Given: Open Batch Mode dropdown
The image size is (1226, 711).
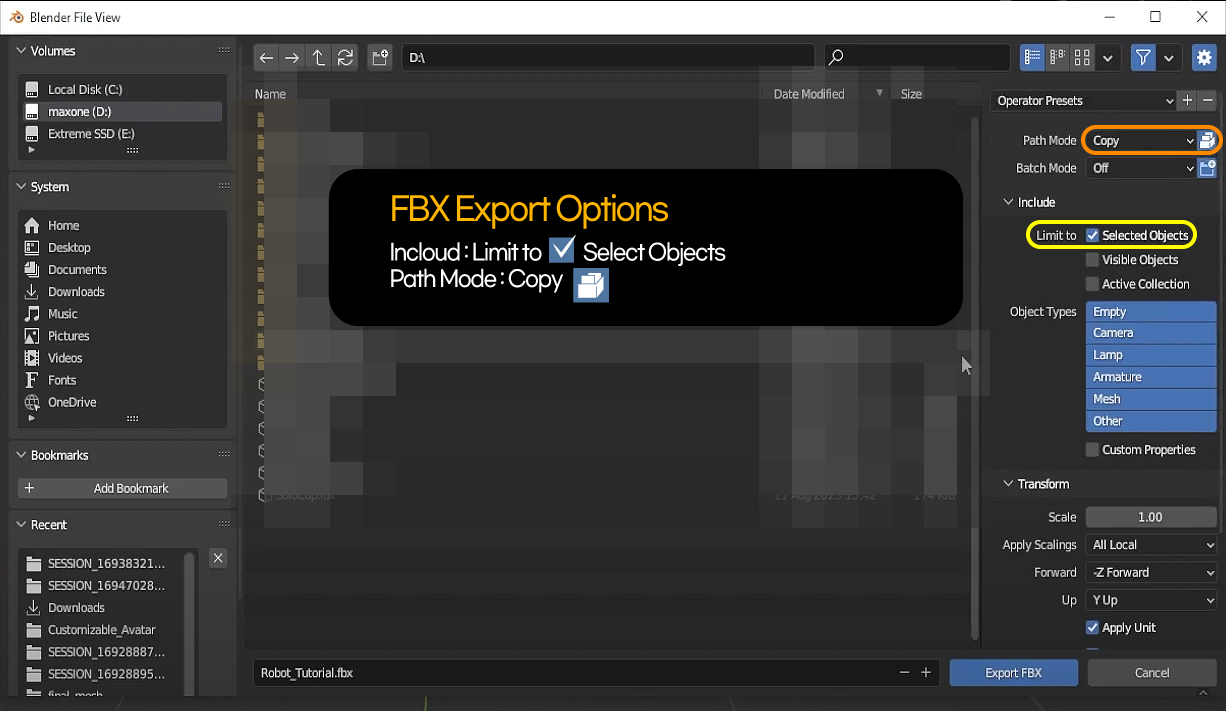Looking at the screenshot, I should pos(1141,168).
